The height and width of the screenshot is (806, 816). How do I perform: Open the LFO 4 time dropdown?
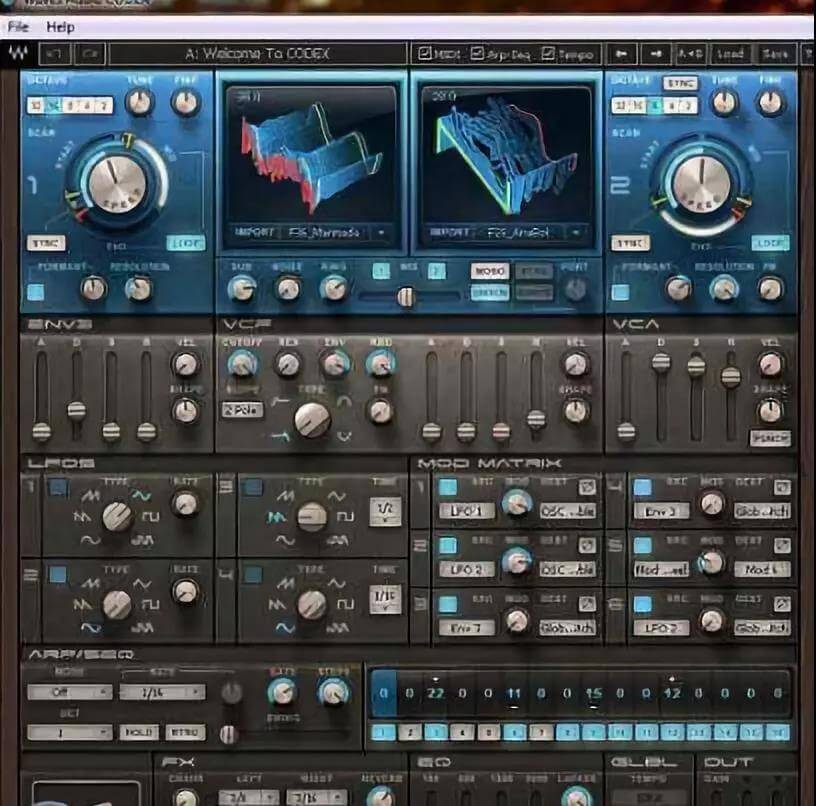tap(385, 599)
